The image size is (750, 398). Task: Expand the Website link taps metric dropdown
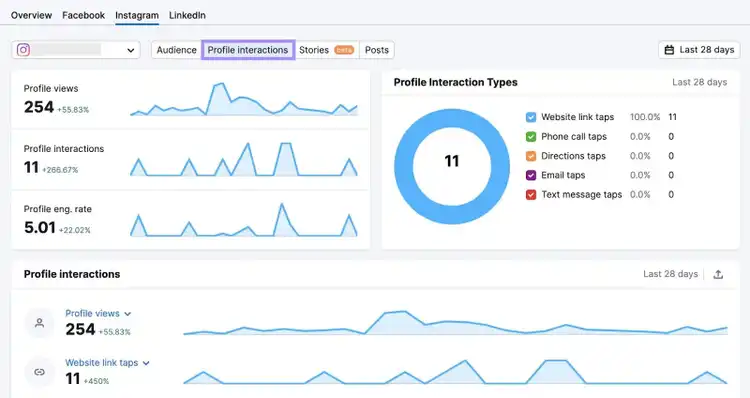pyautogui.click(x=108, y=363)
